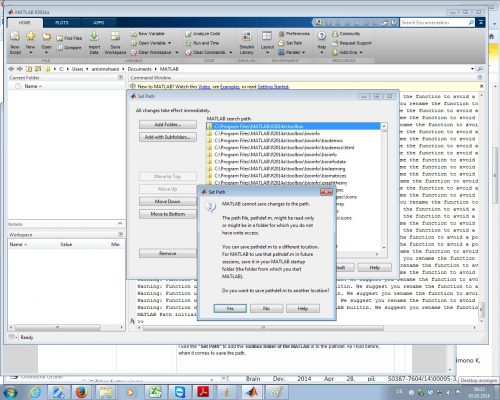Click the Layout icon
This screenshot has width=500, height=400.
point(267,36)
